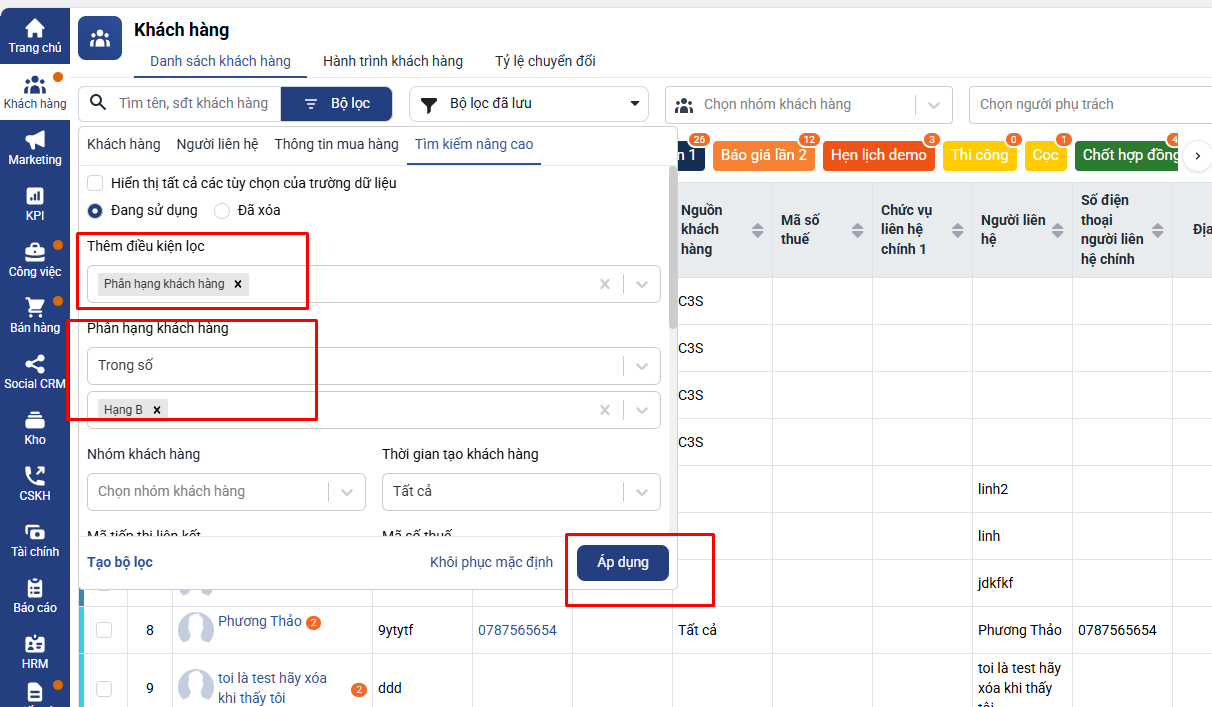This screenshot has height=707, width=1212.
Task: Switch to Thông tin mua hàng tab
Action: coord(336,145)
